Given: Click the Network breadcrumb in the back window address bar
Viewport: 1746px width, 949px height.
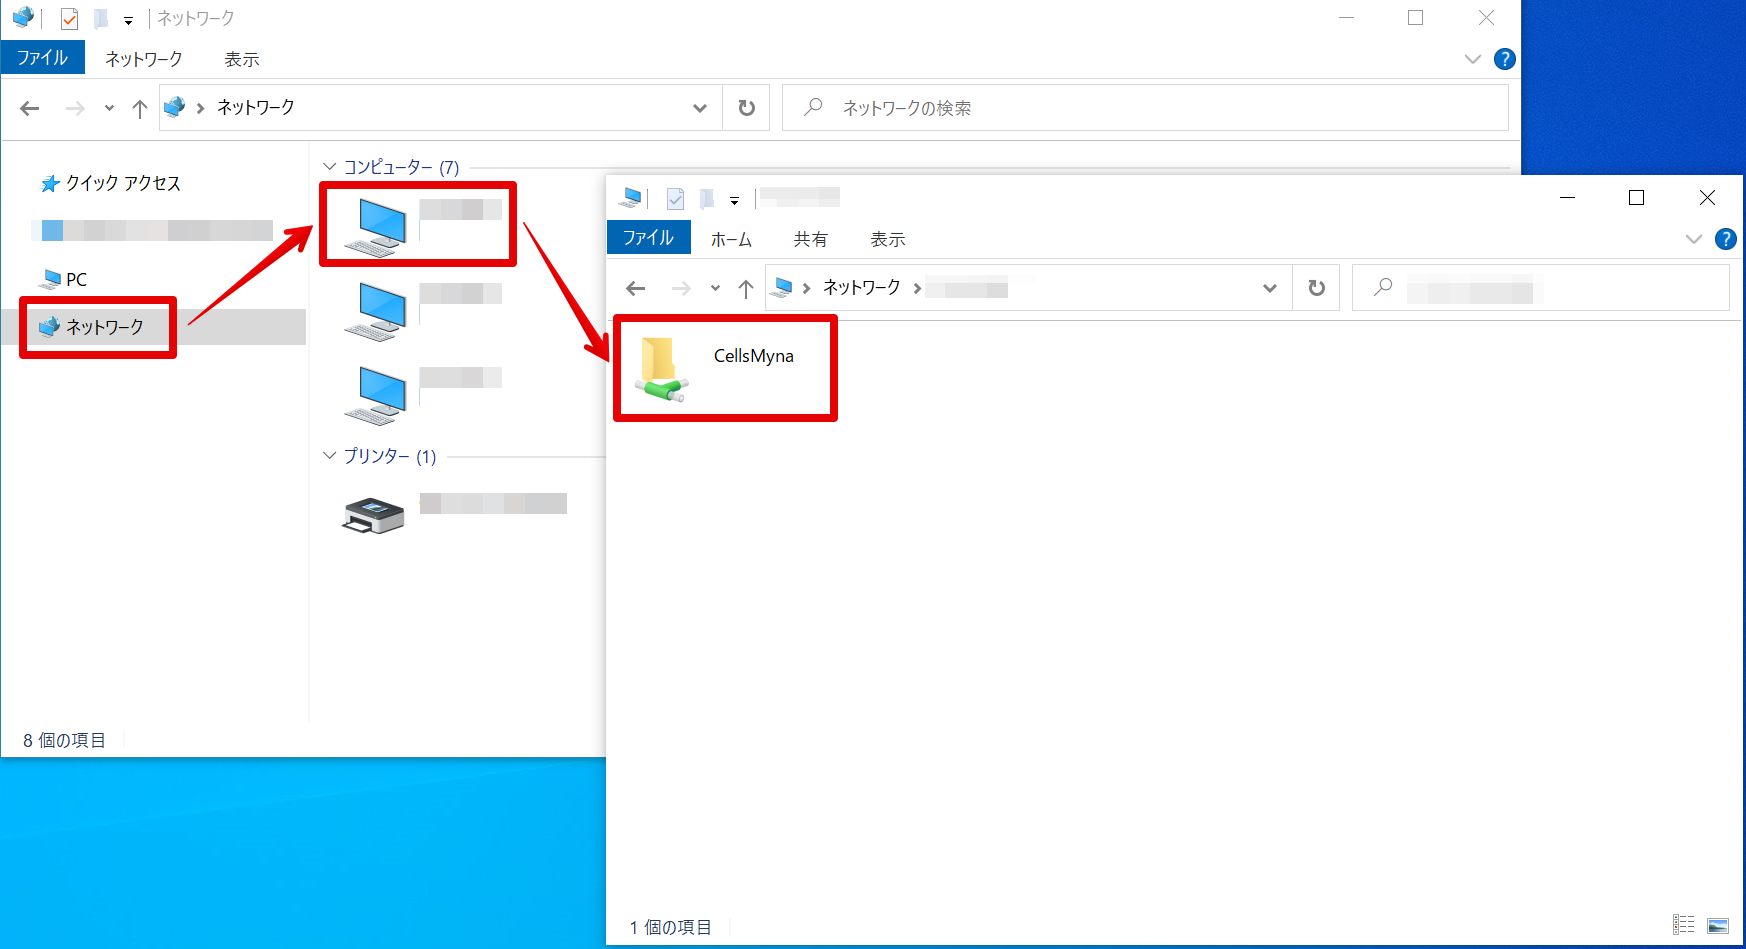Looking at the screenshot, I should (256, 107).
